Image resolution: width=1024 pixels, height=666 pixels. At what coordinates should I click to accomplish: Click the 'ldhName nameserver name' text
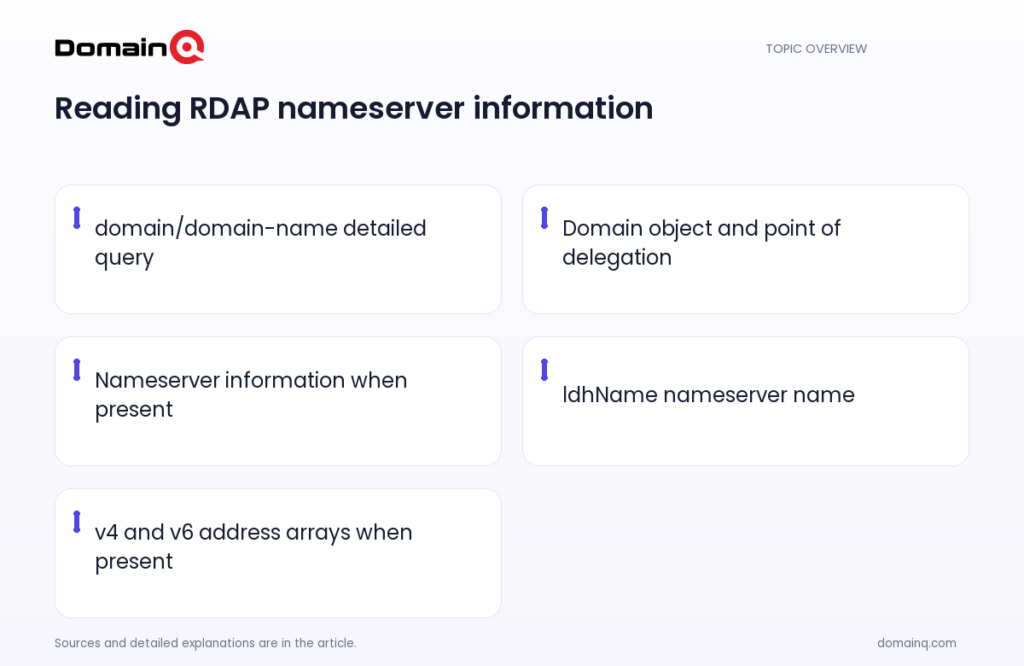pos(708,394)
